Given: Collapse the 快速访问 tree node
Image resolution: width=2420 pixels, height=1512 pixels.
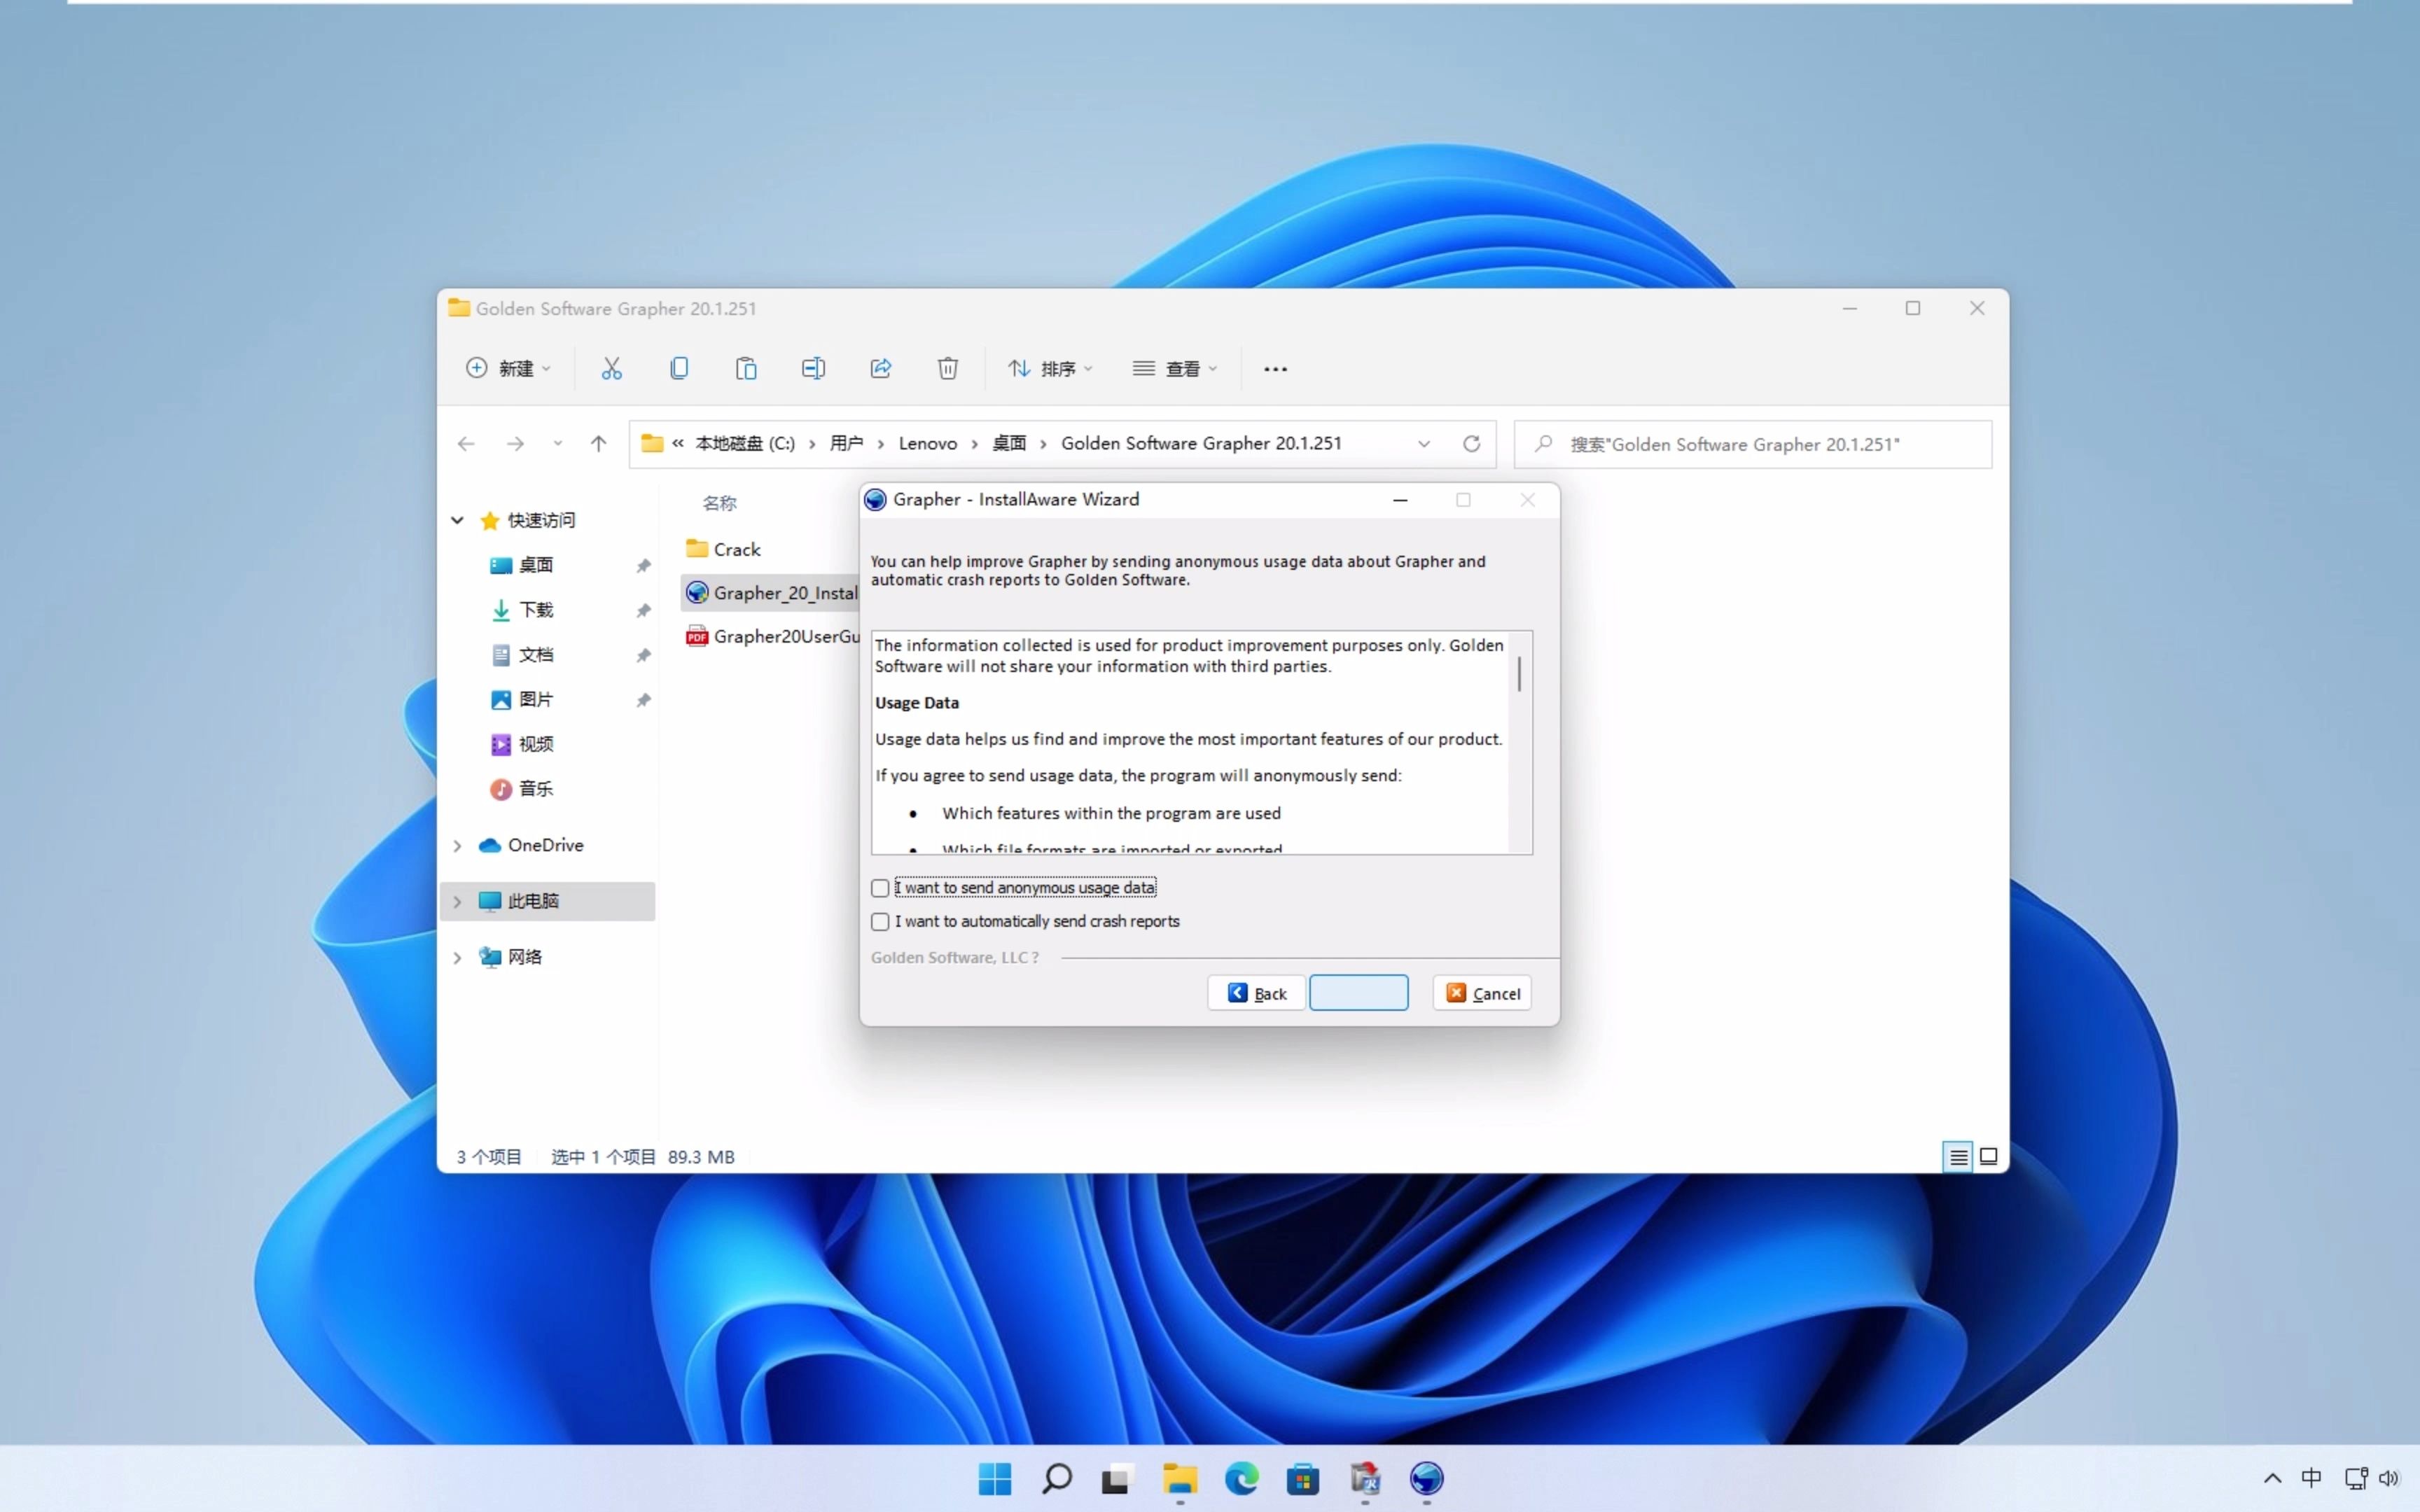Looking at the screenshot, I should pyautogui.click(x=457, y=520).
